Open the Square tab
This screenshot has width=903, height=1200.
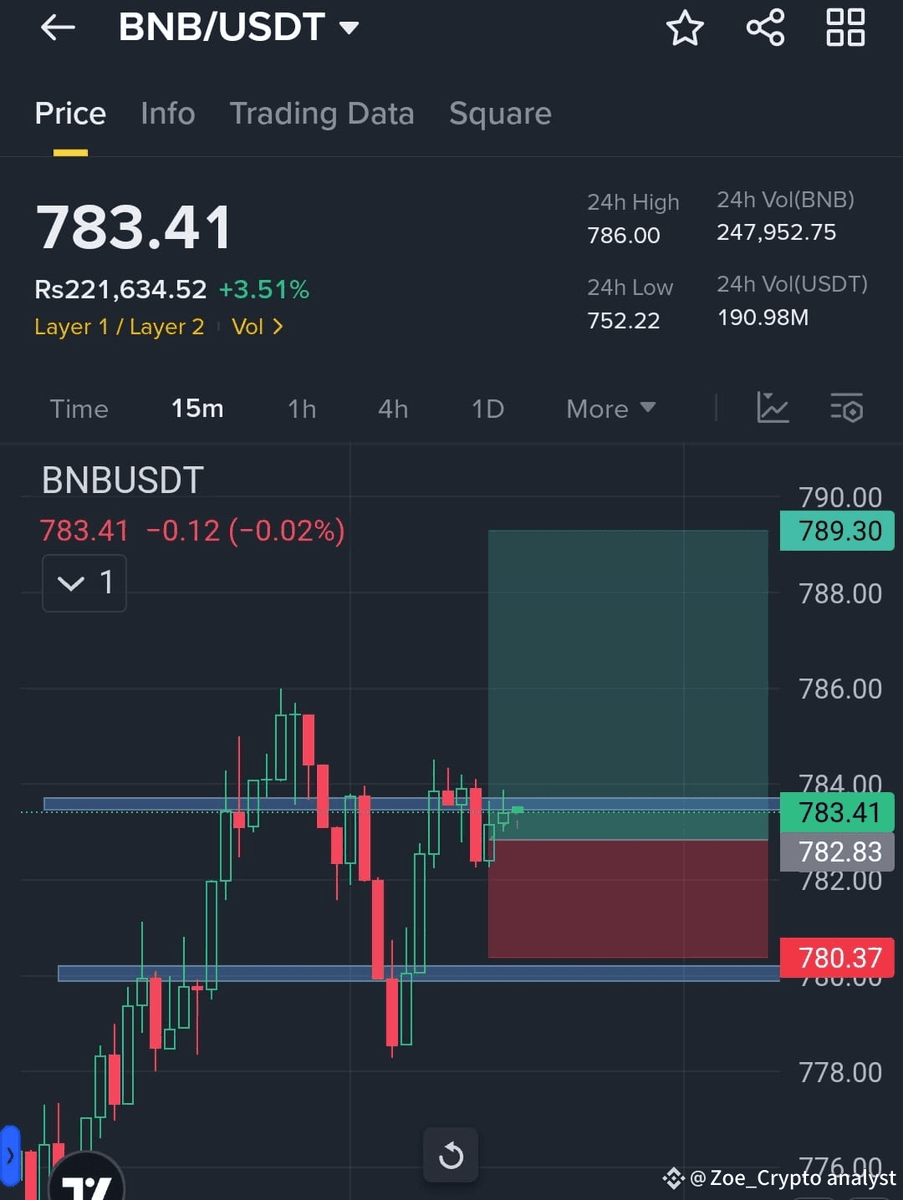pyautogui.click(x=500, y=113)
